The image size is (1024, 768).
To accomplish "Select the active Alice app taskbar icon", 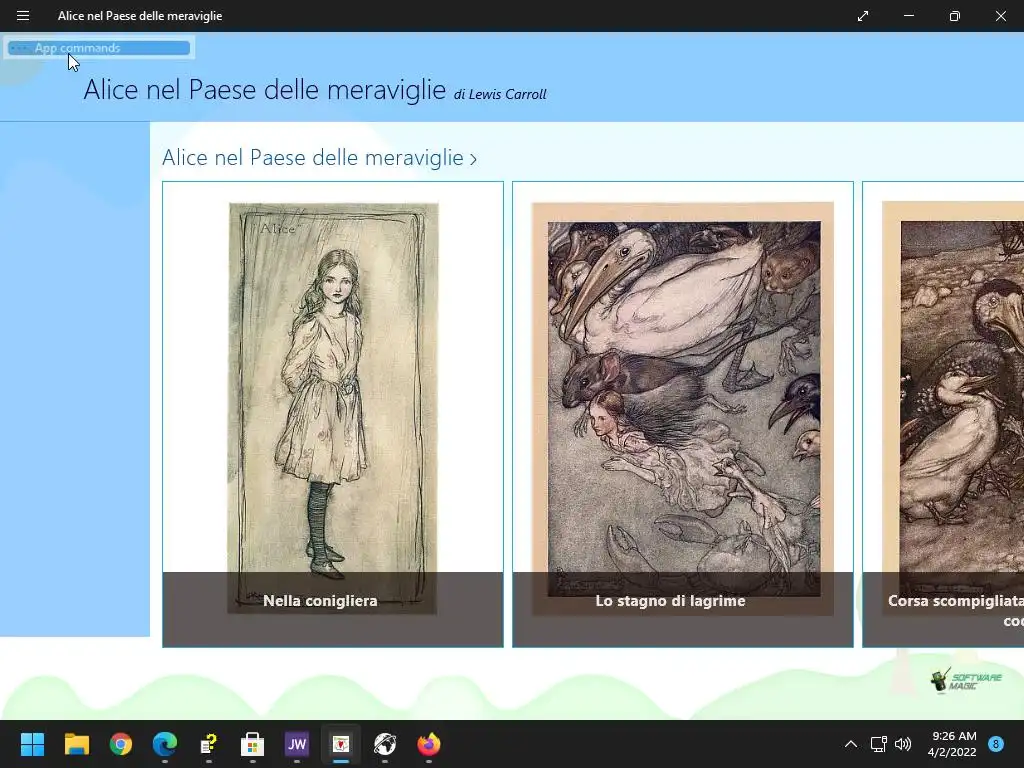I will [x=341, y=744].
